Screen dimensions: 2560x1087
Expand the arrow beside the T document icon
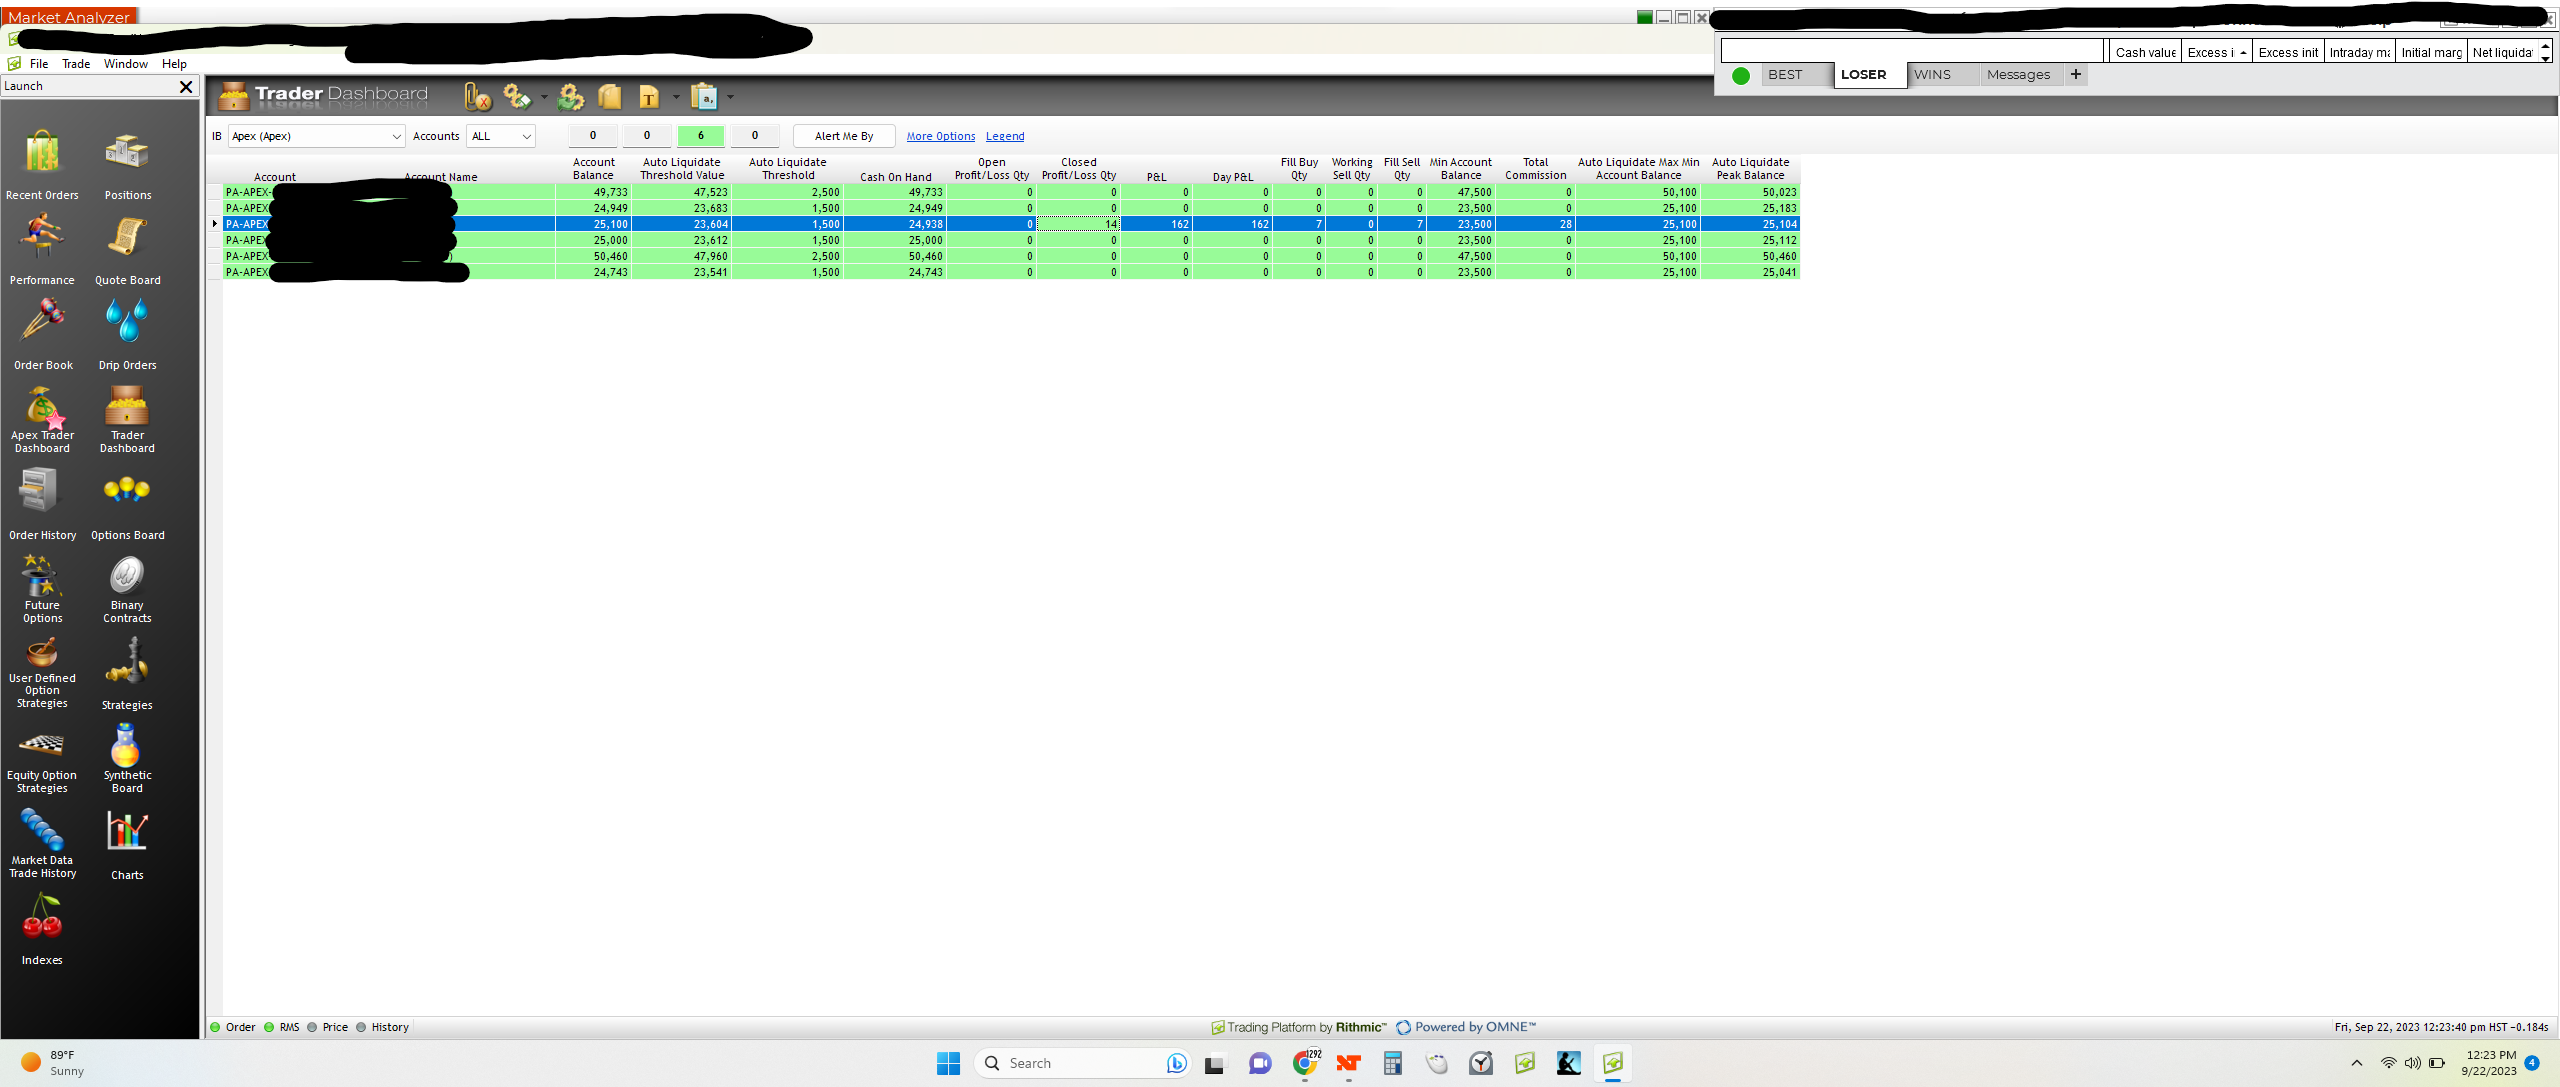tap(676, 97)
